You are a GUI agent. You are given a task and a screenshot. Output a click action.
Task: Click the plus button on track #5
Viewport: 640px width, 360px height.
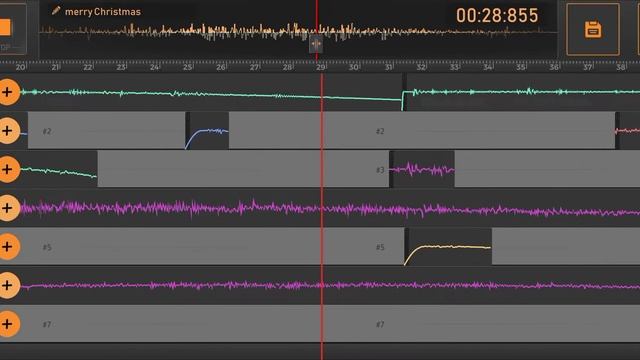pyautogui.click(x=8, y=247)
